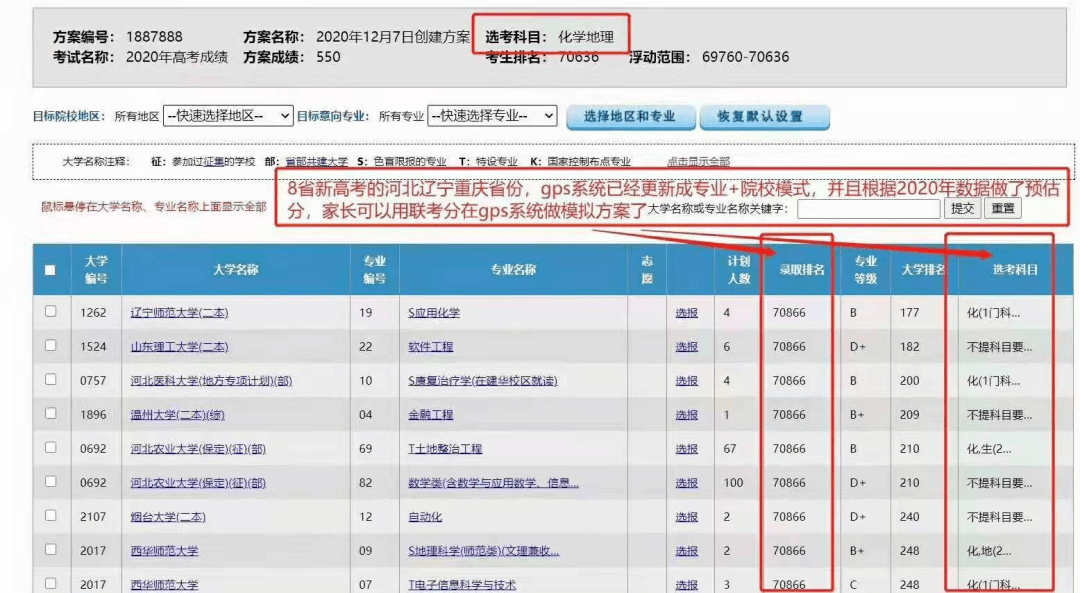This screenshot has width=1080, height=593.
Task: Submit the keyword search with 提交
Action: coord(962,209)
